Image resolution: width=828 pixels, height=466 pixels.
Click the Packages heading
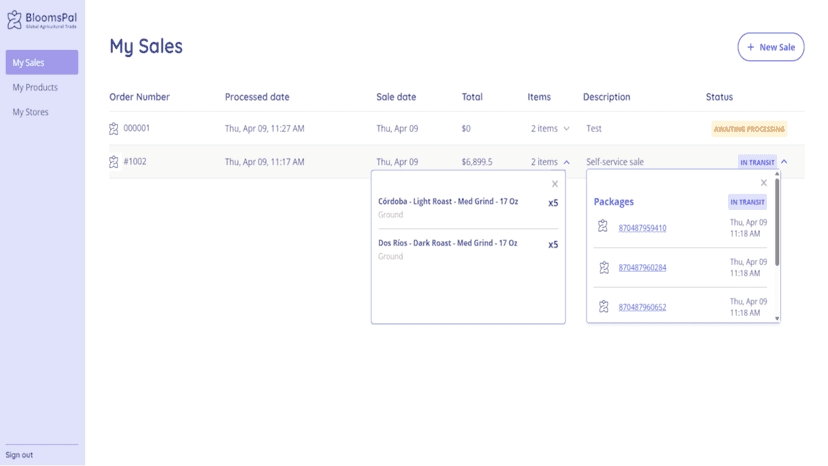tap(613, 202)
